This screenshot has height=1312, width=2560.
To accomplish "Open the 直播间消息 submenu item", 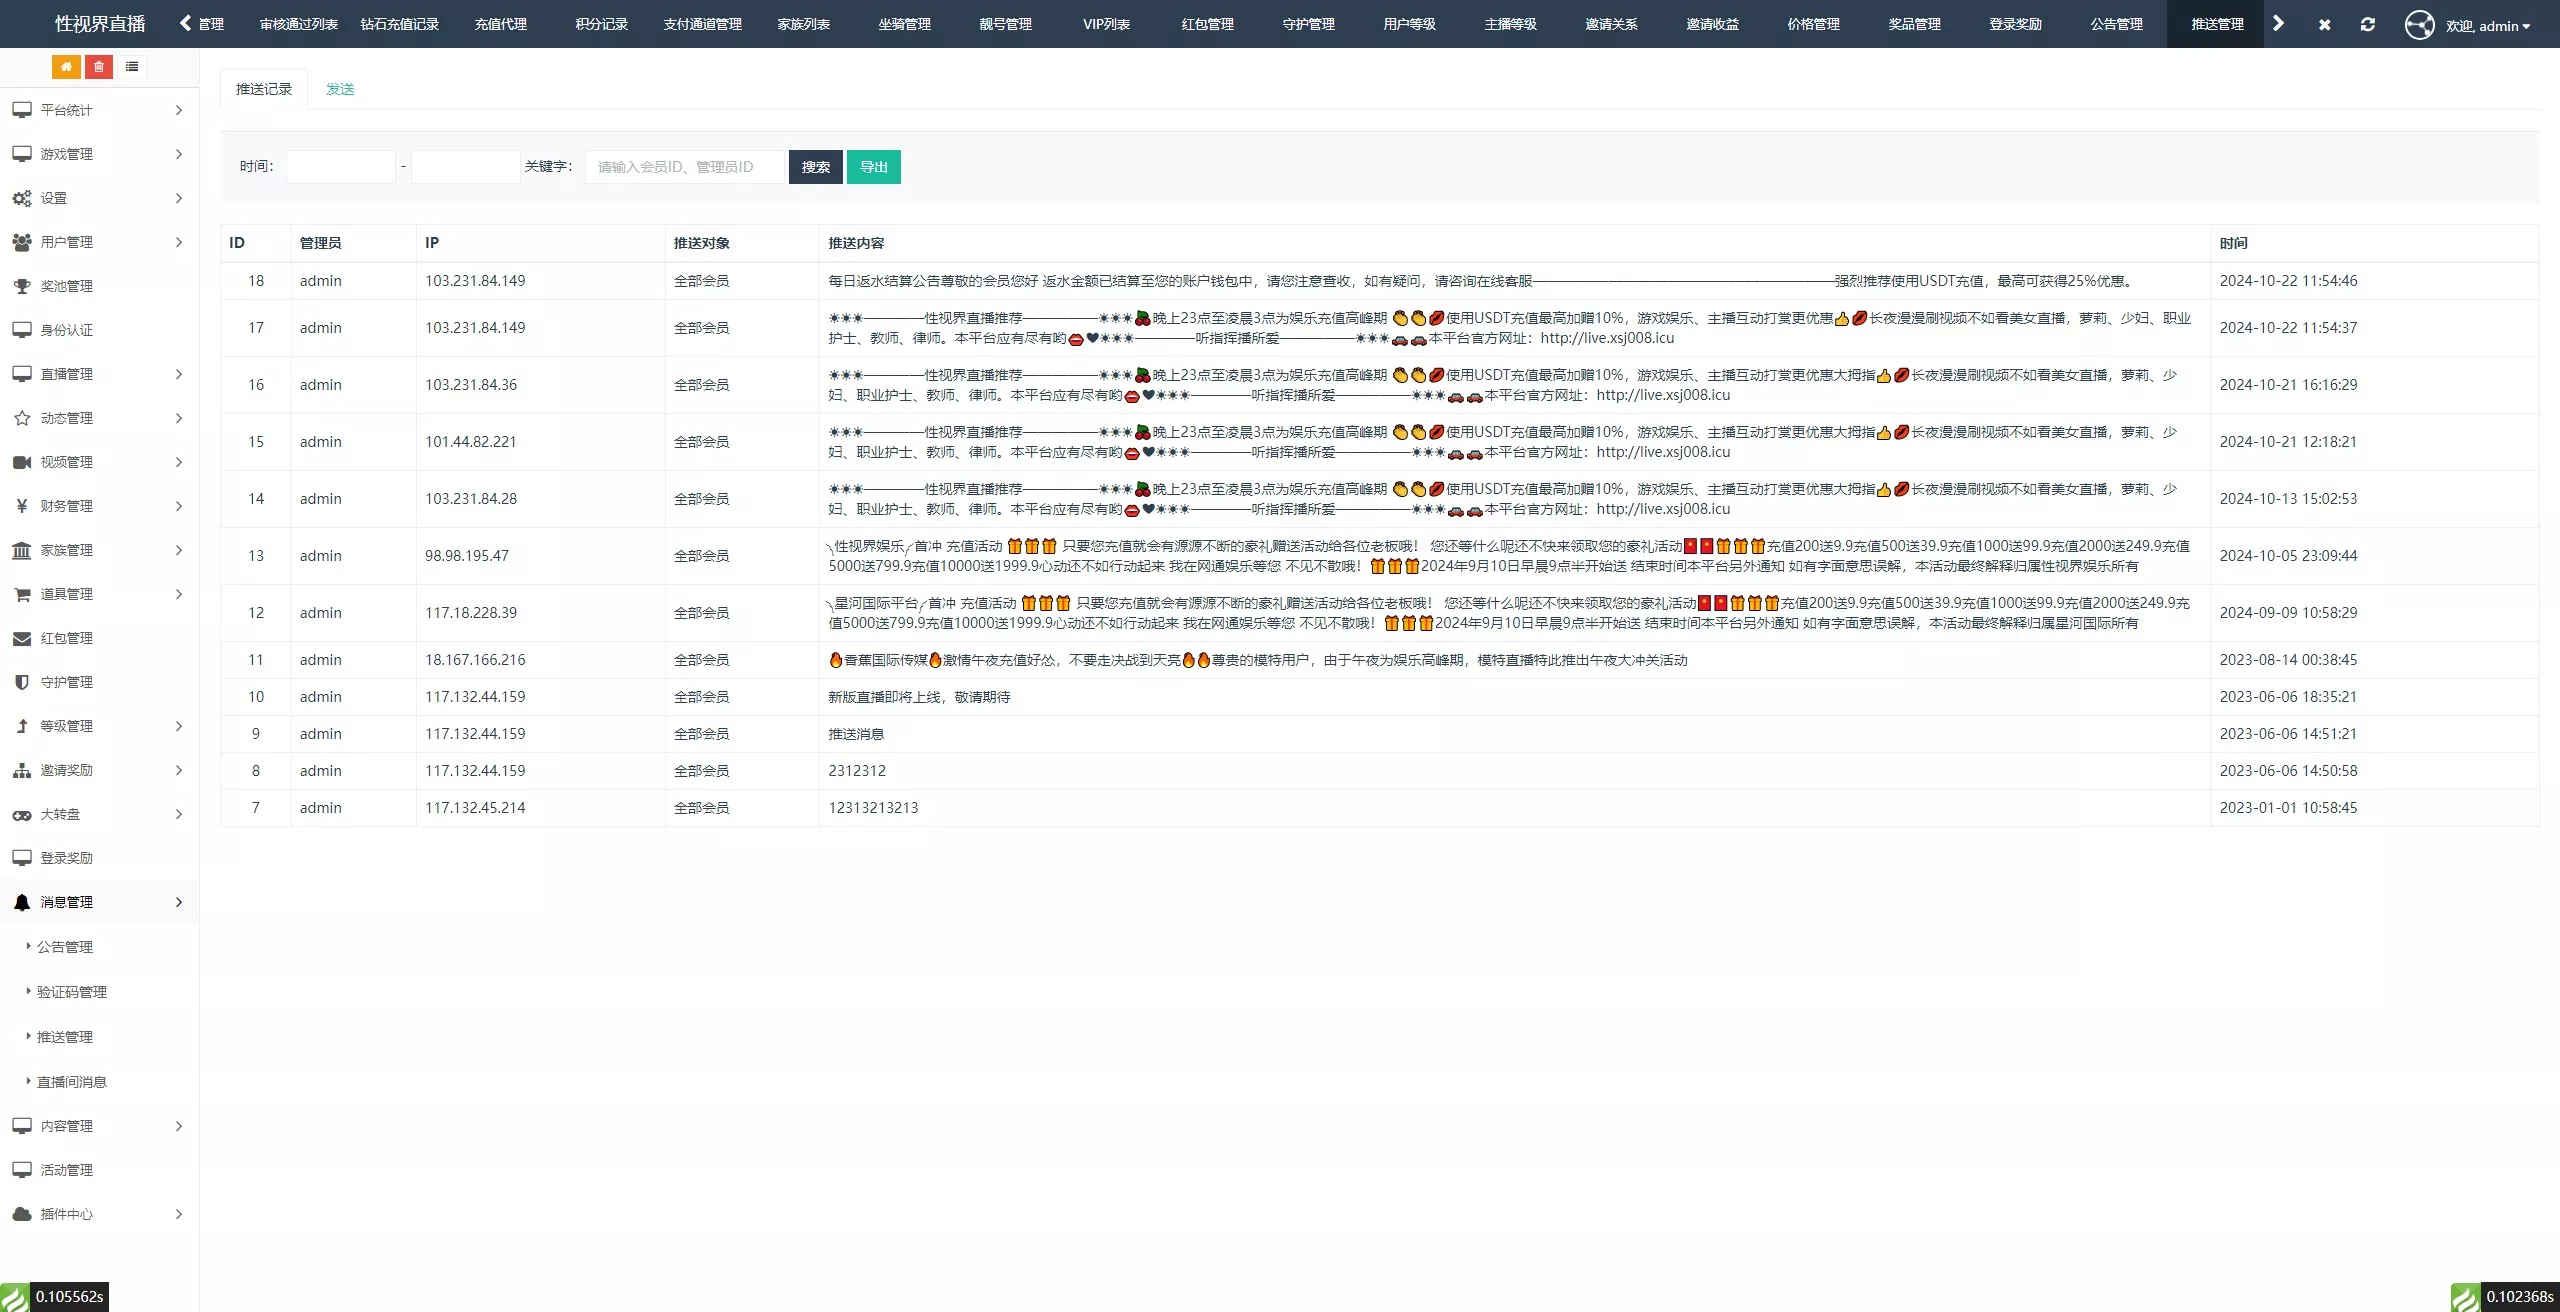I will click(72, 1082).
